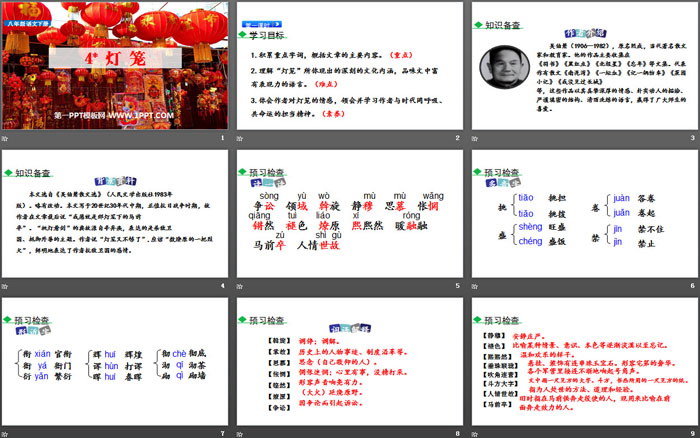Viewport: 700px width, 438px height.
Task: Click the 预习检查 heading on slide 7
Action: [x=32, y=320]
